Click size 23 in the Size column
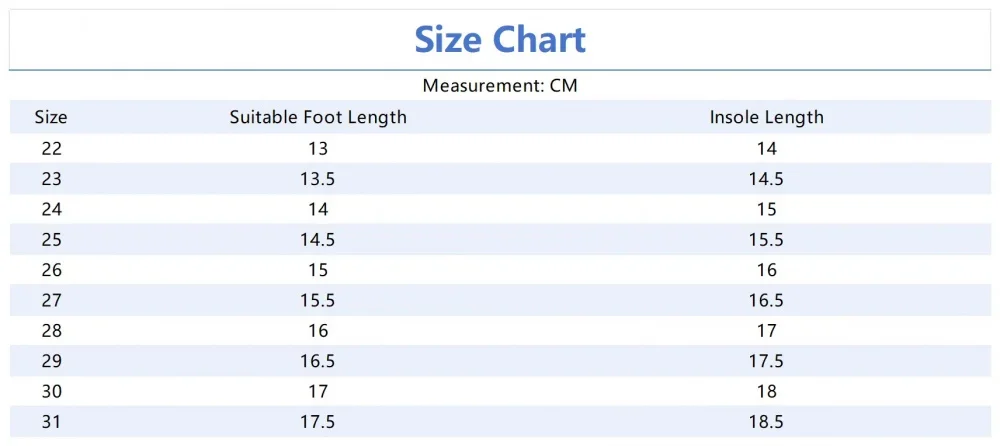1000x446 pixels. [51, 179]
